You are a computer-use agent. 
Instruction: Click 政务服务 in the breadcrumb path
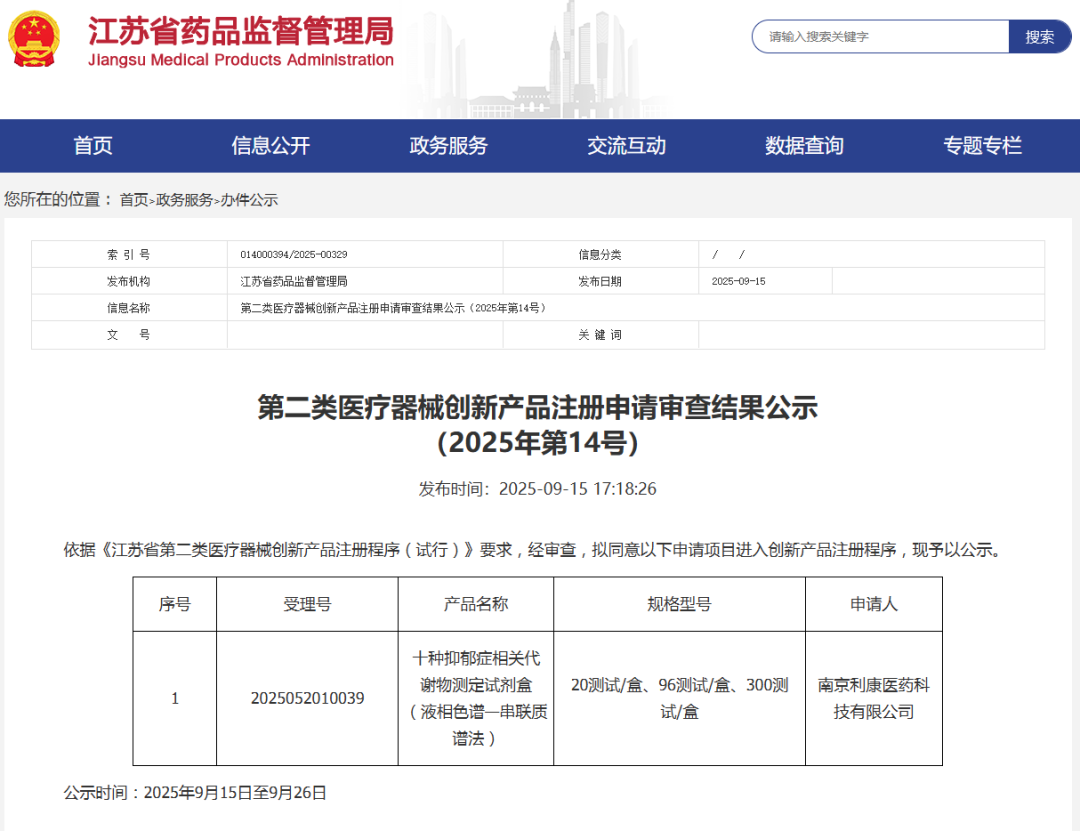(x=184, y=200)
